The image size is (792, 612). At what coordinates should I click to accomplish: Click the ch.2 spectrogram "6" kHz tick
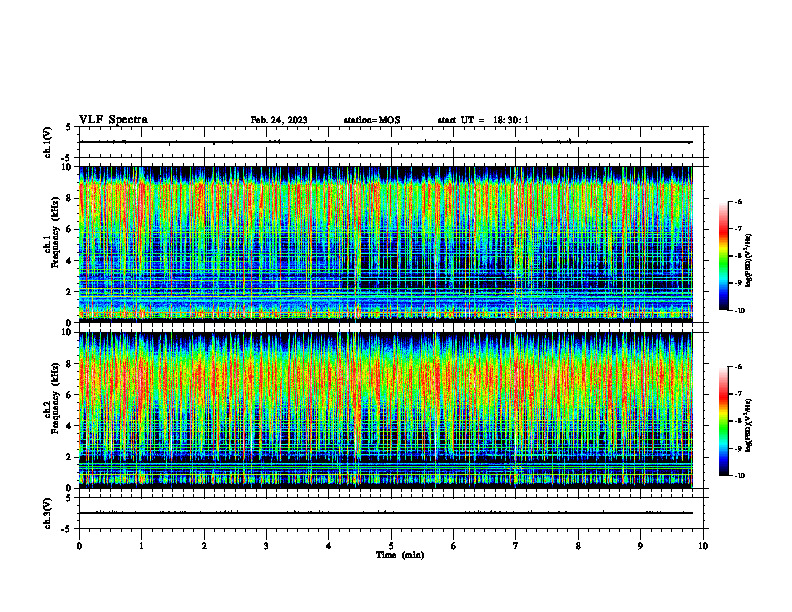click(70, 395)
